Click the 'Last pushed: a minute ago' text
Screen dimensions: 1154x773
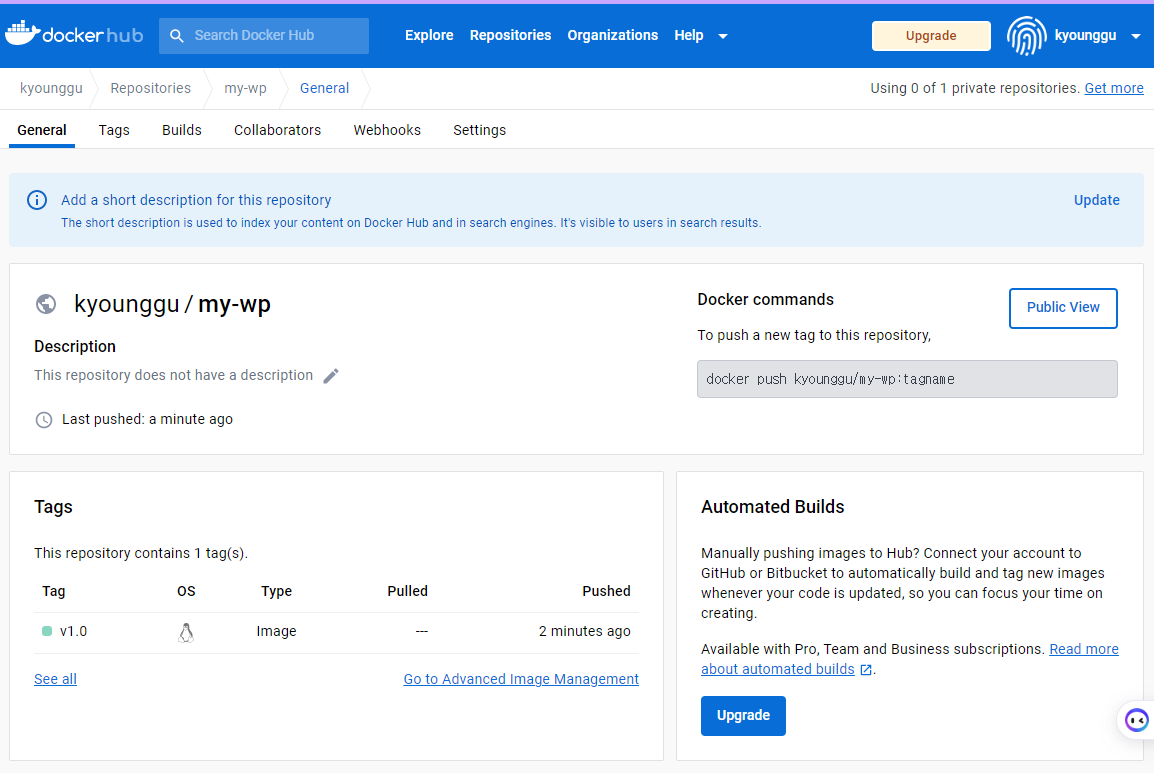point(147,420)
